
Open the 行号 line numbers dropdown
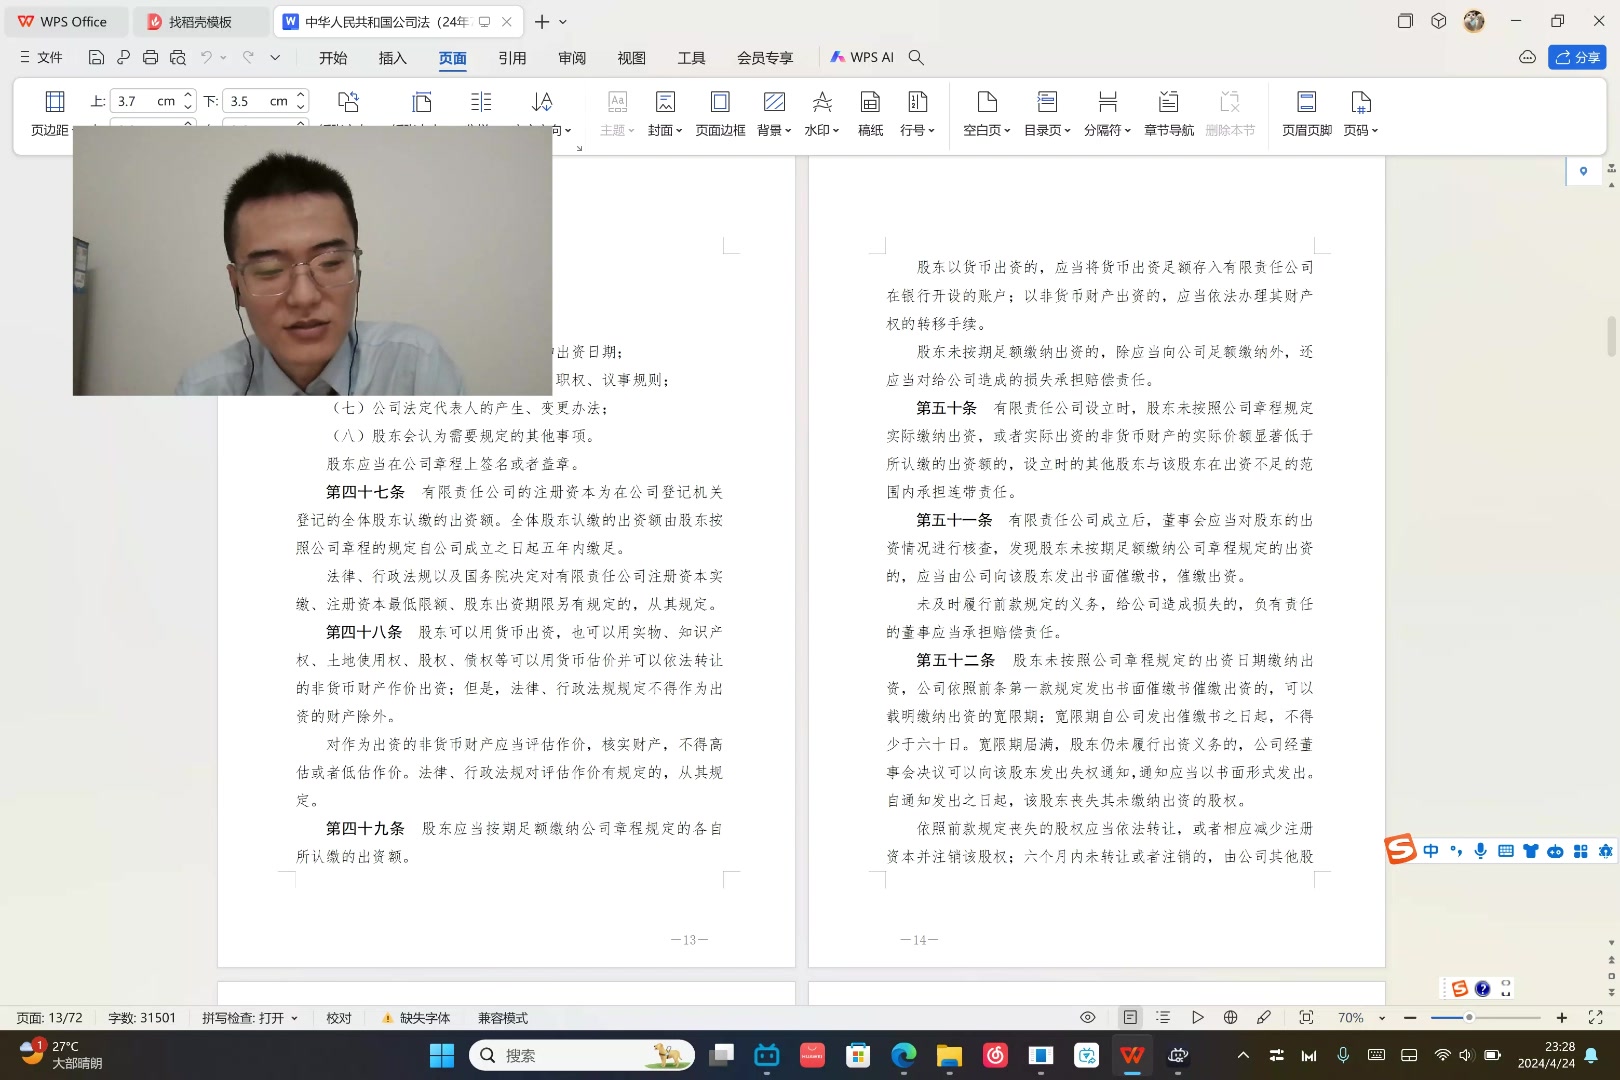coord(917,113)
